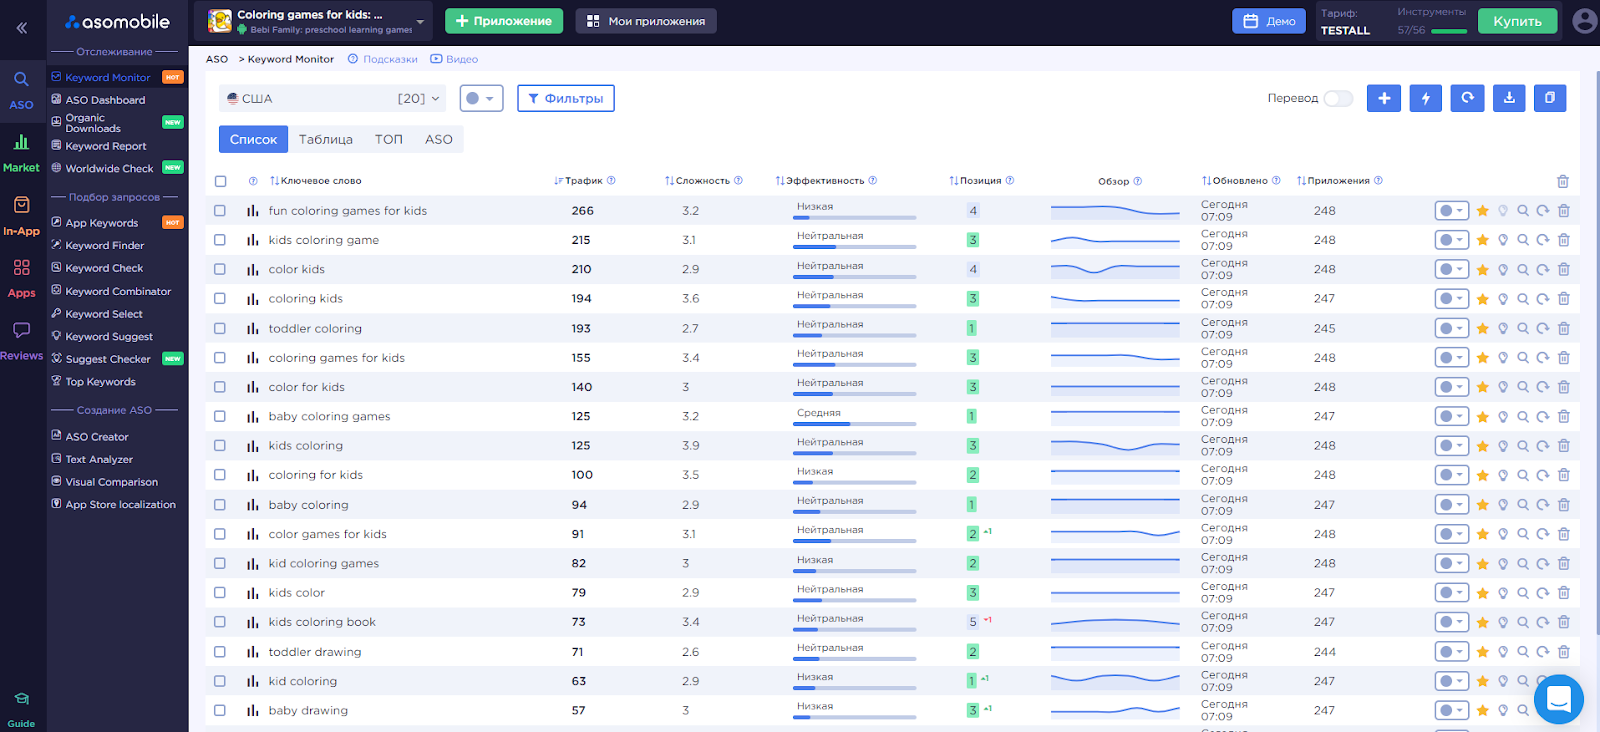Collapse the sidebar with double-chevron icon

click(x=21, y=28)
